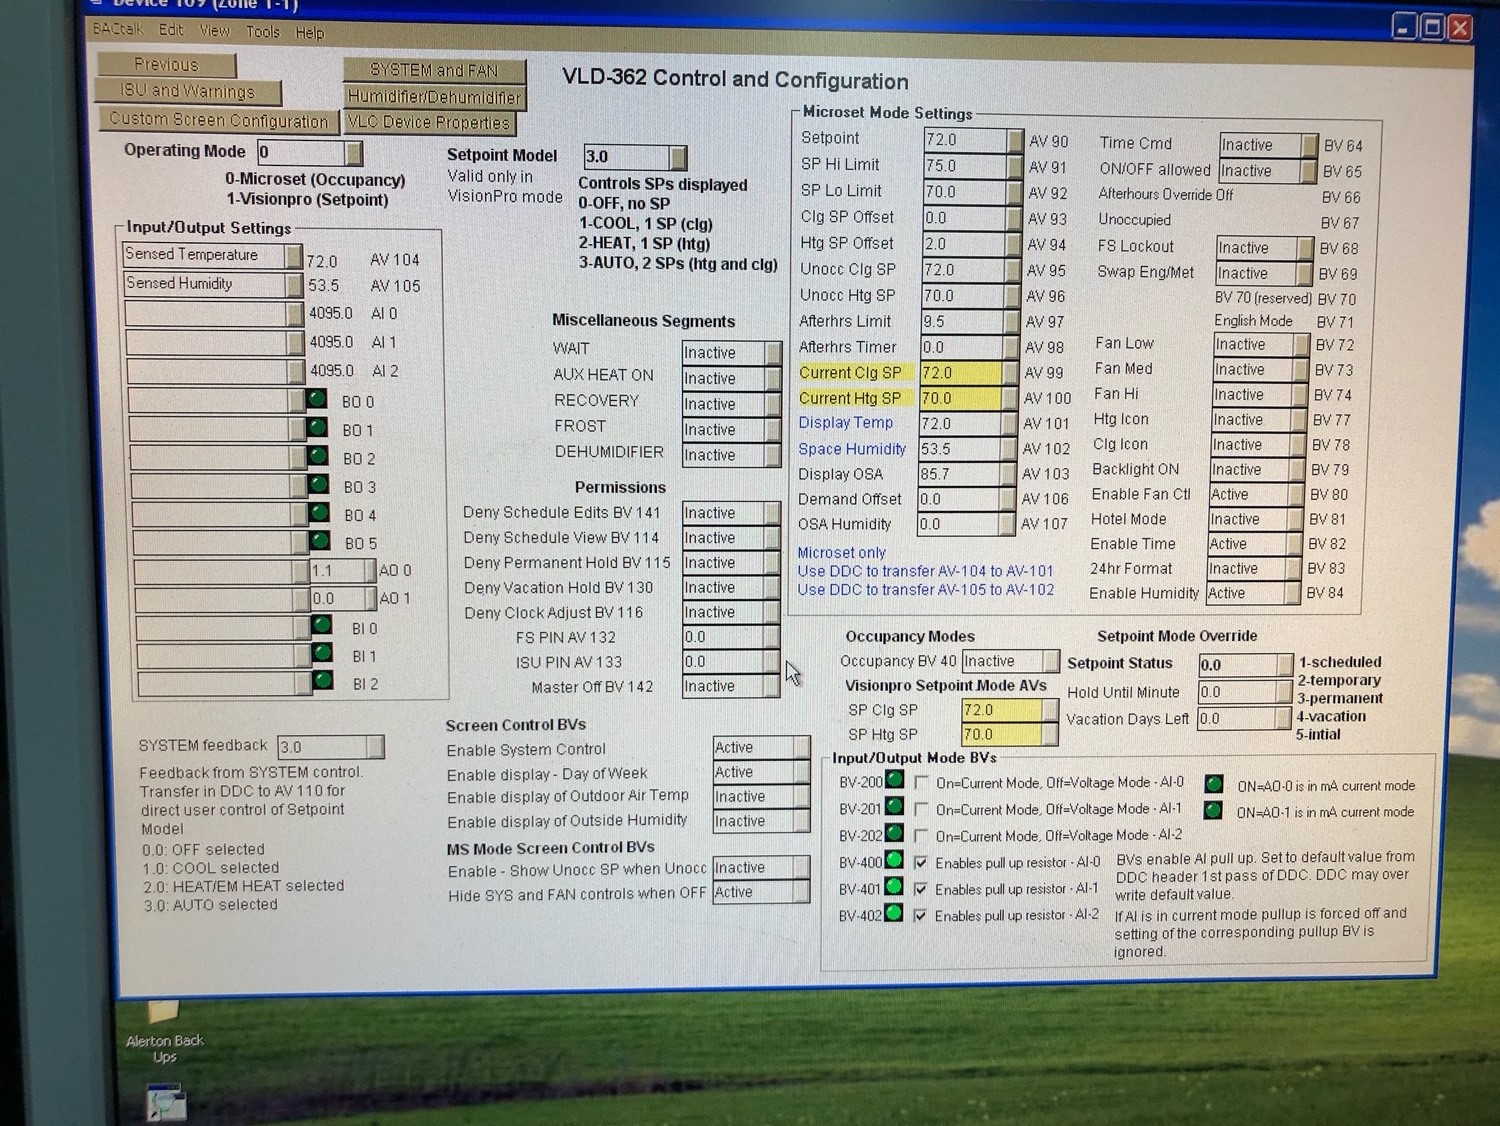The height and width of the screenshot is (1126, 1500).
Task: Click the ON=AO-0 mA current mode indicator
Action: click(1214, 784)
